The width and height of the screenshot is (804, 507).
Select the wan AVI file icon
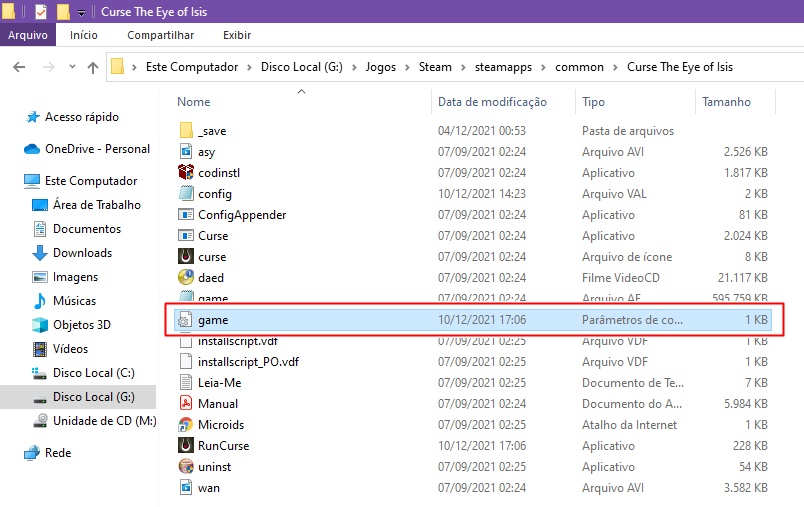point(186,488)
